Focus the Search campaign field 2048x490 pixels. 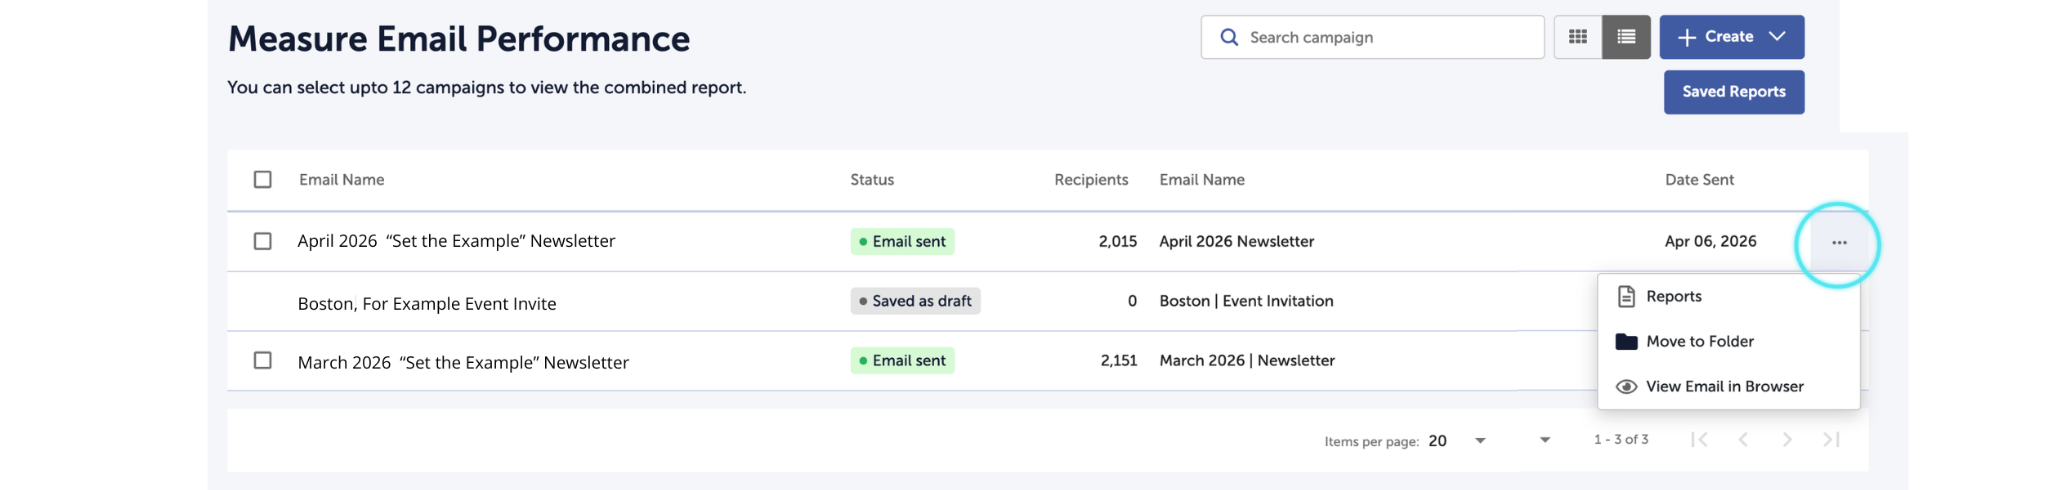1385,37
